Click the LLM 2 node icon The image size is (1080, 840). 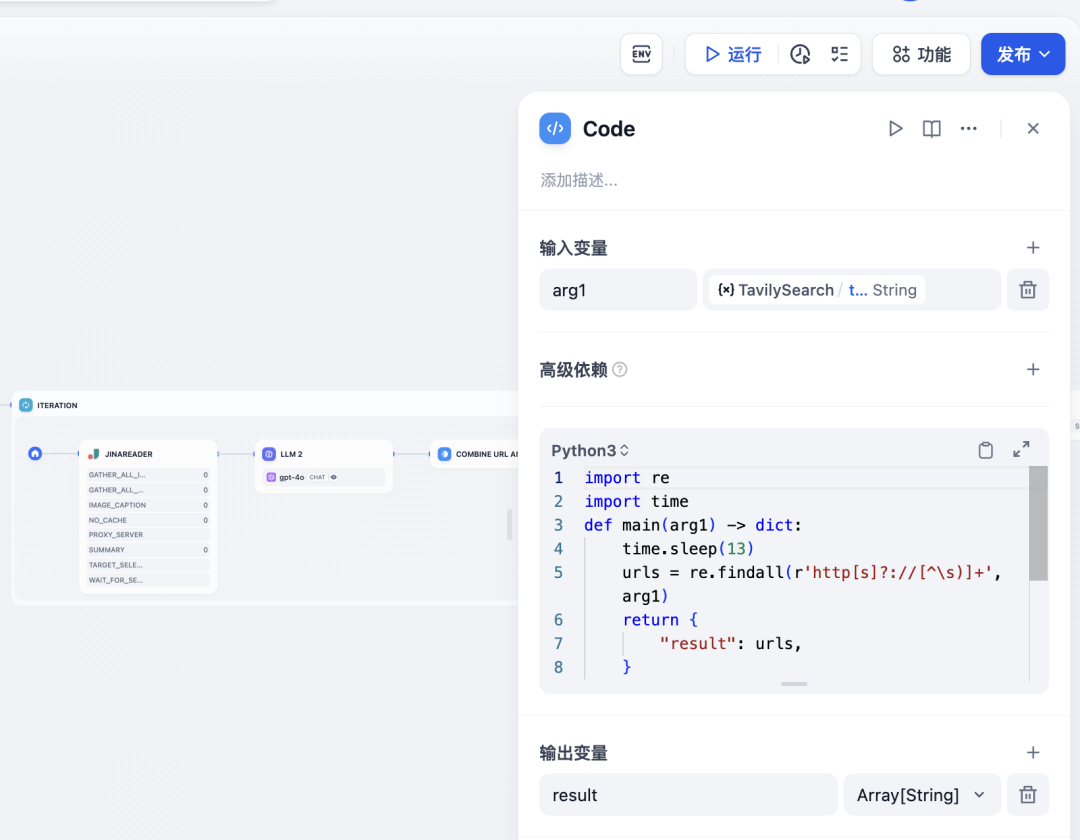[269, 454]
